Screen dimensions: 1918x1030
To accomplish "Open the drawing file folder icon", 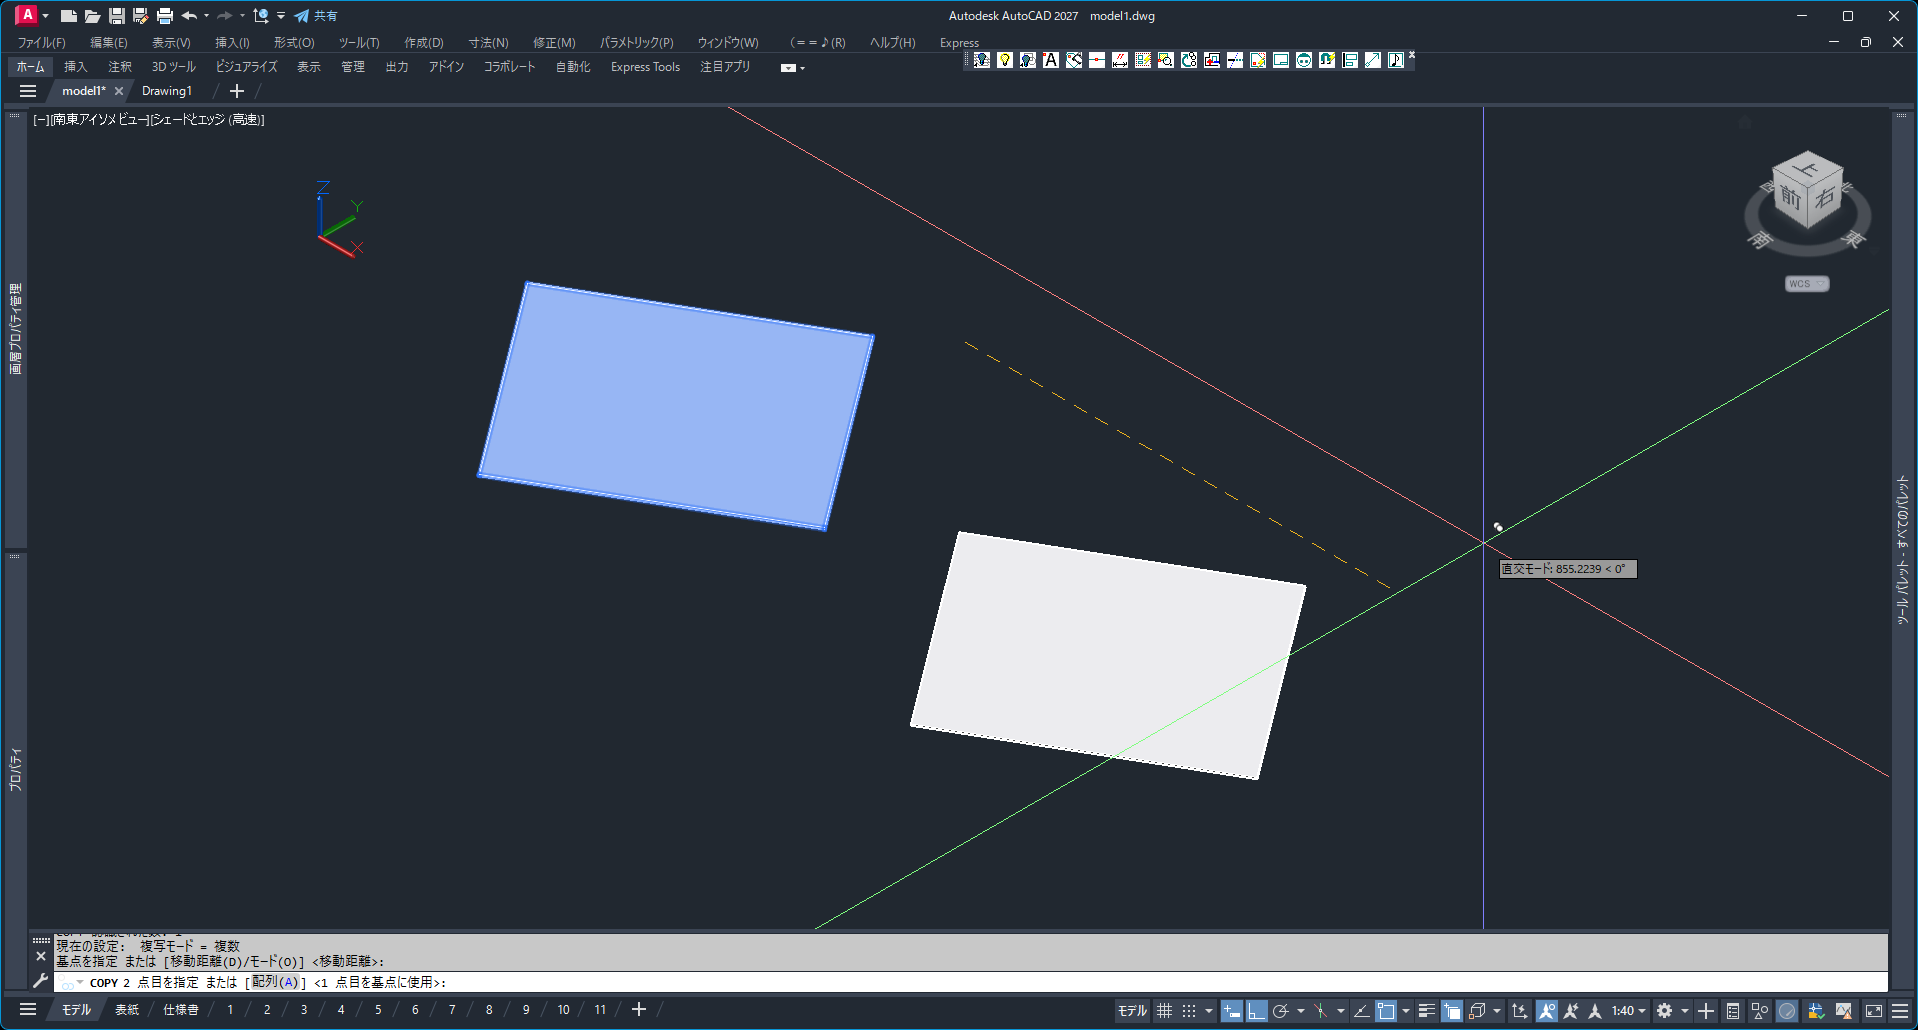I will click(92, 16).
